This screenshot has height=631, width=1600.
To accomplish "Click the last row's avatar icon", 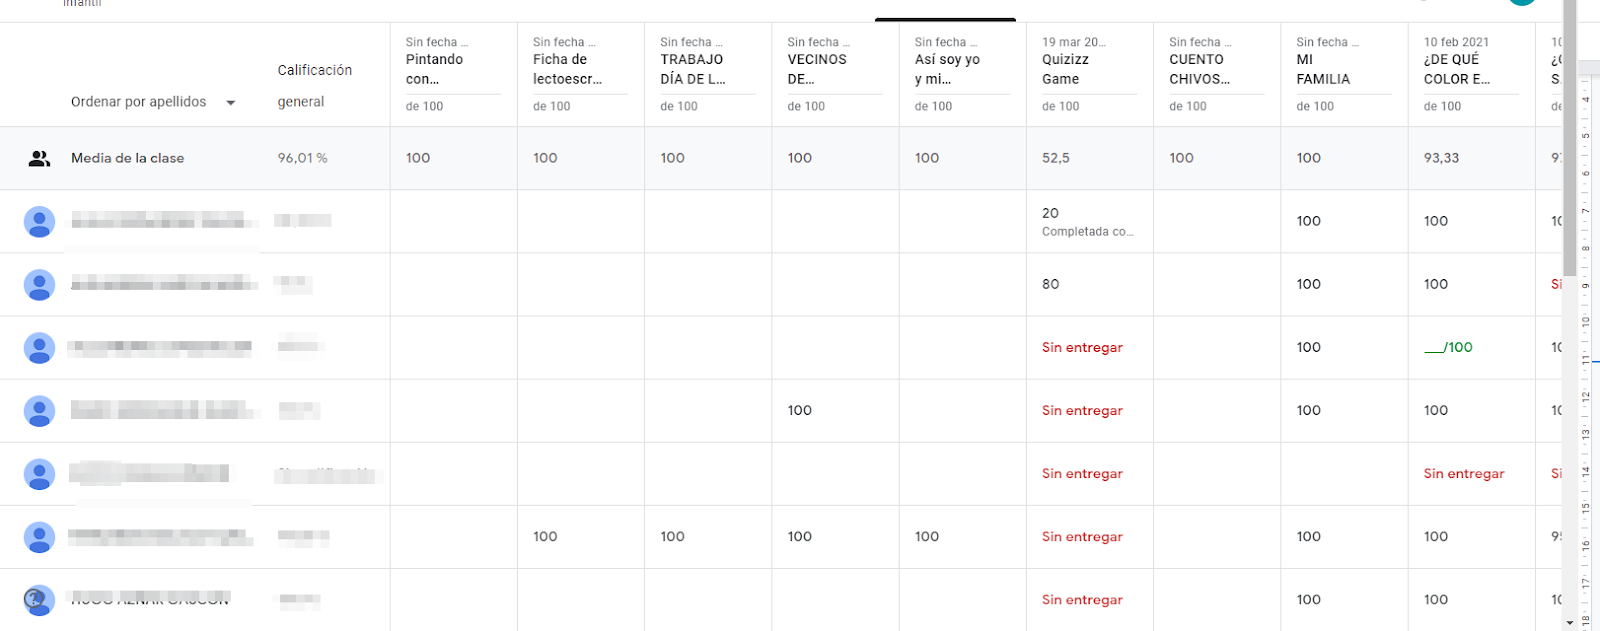I will click(39, 600).
